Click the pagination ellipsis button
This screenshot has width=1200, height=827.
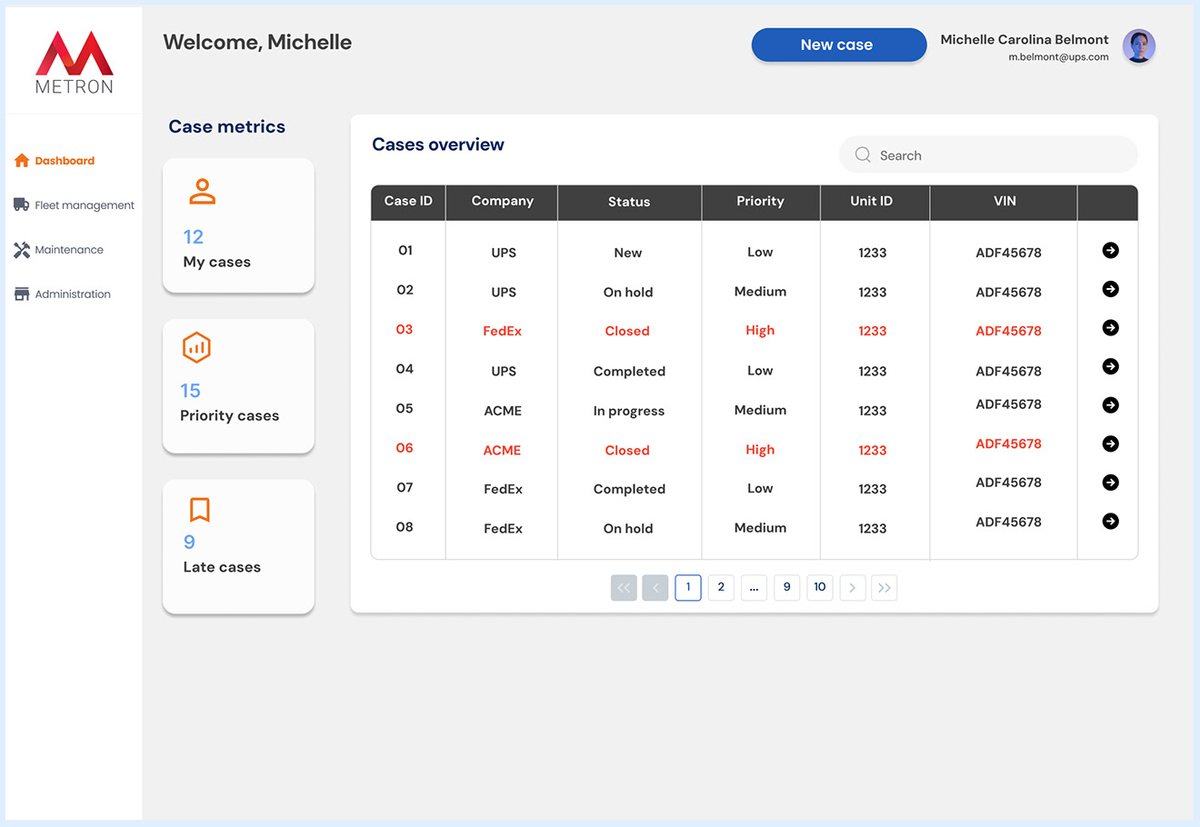click(x=754, y=588)
